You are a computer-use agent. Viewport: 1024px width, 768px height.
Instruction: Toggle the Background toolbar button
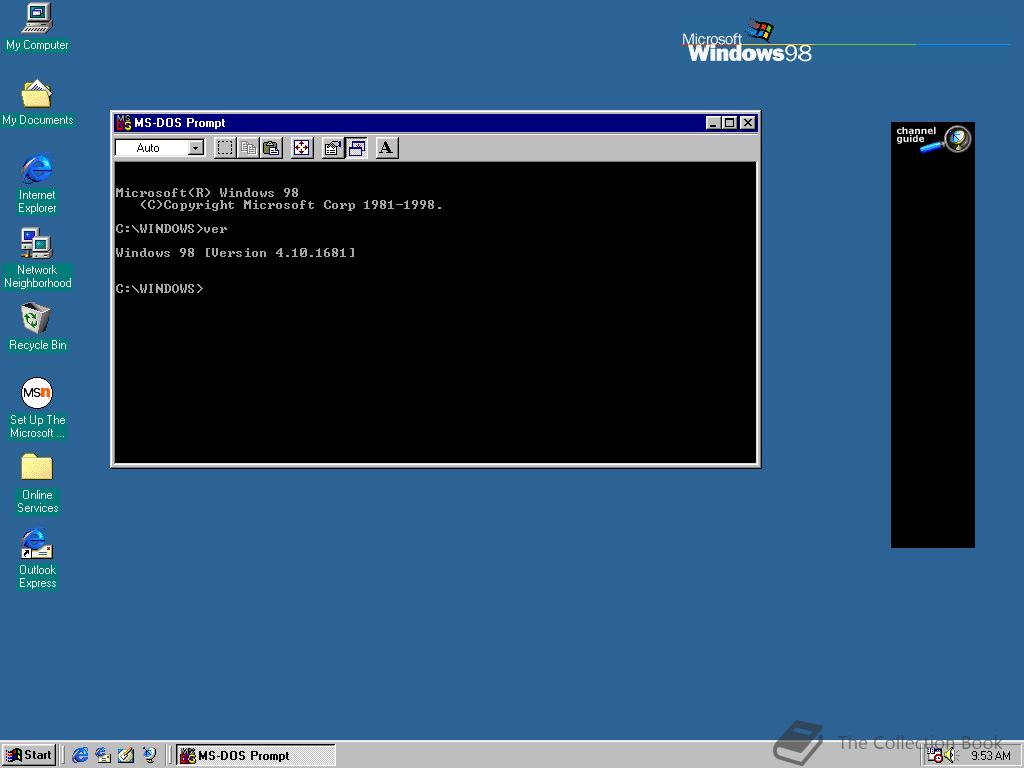coord(357,148)
